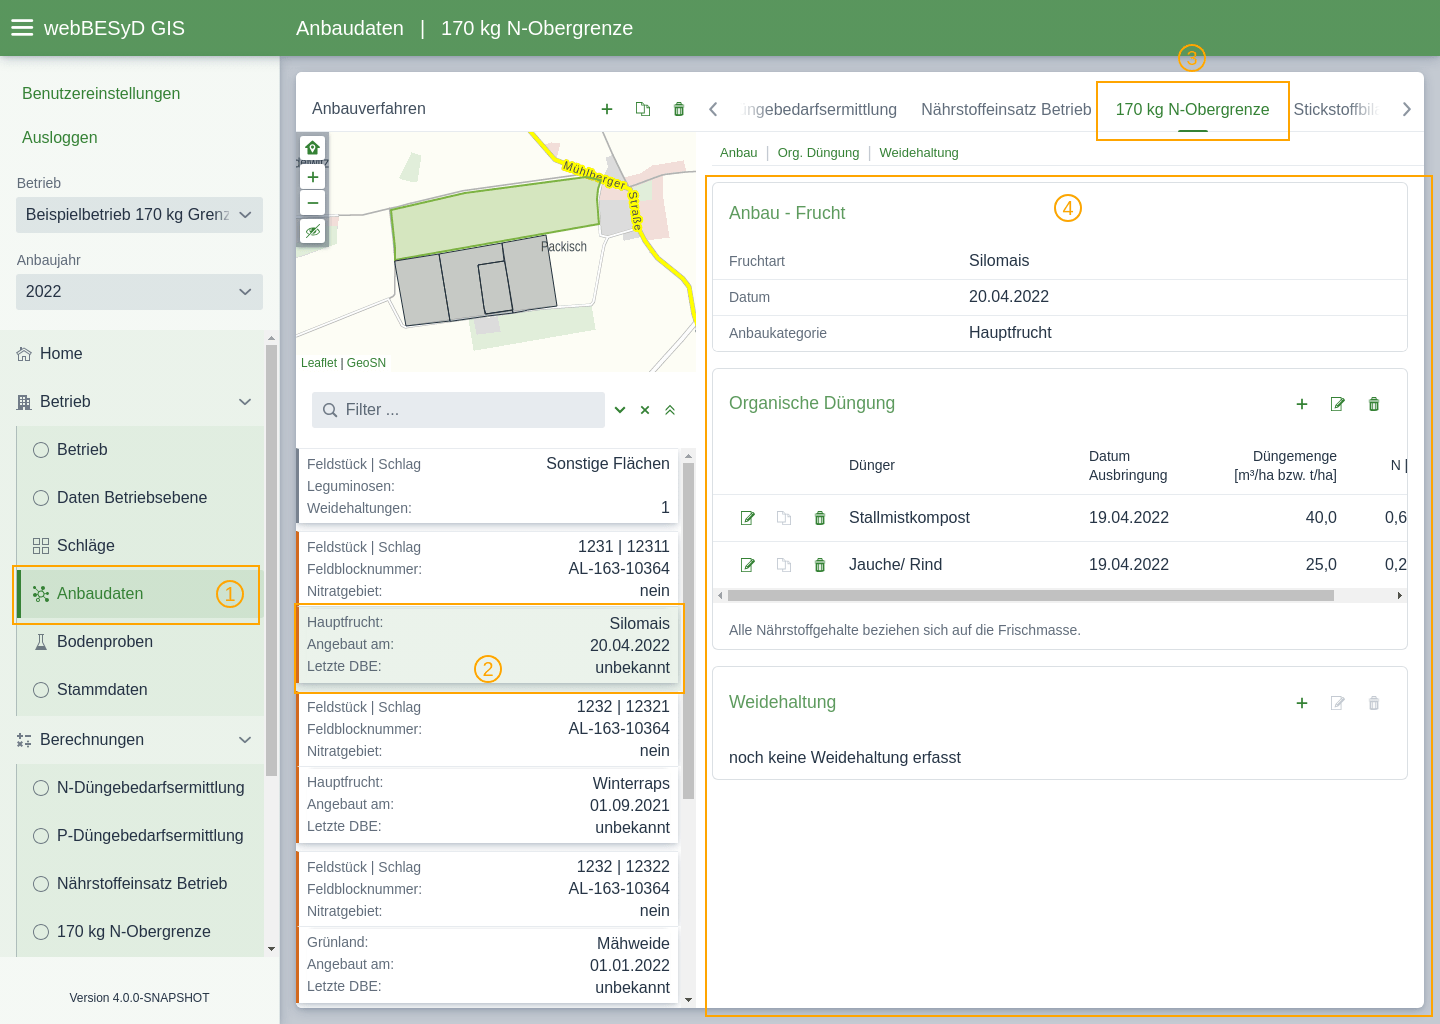Click the Düngung table horizontal scrollbar
This screenshot has width=1440, height=1024.
click(x=1030, y=595)
